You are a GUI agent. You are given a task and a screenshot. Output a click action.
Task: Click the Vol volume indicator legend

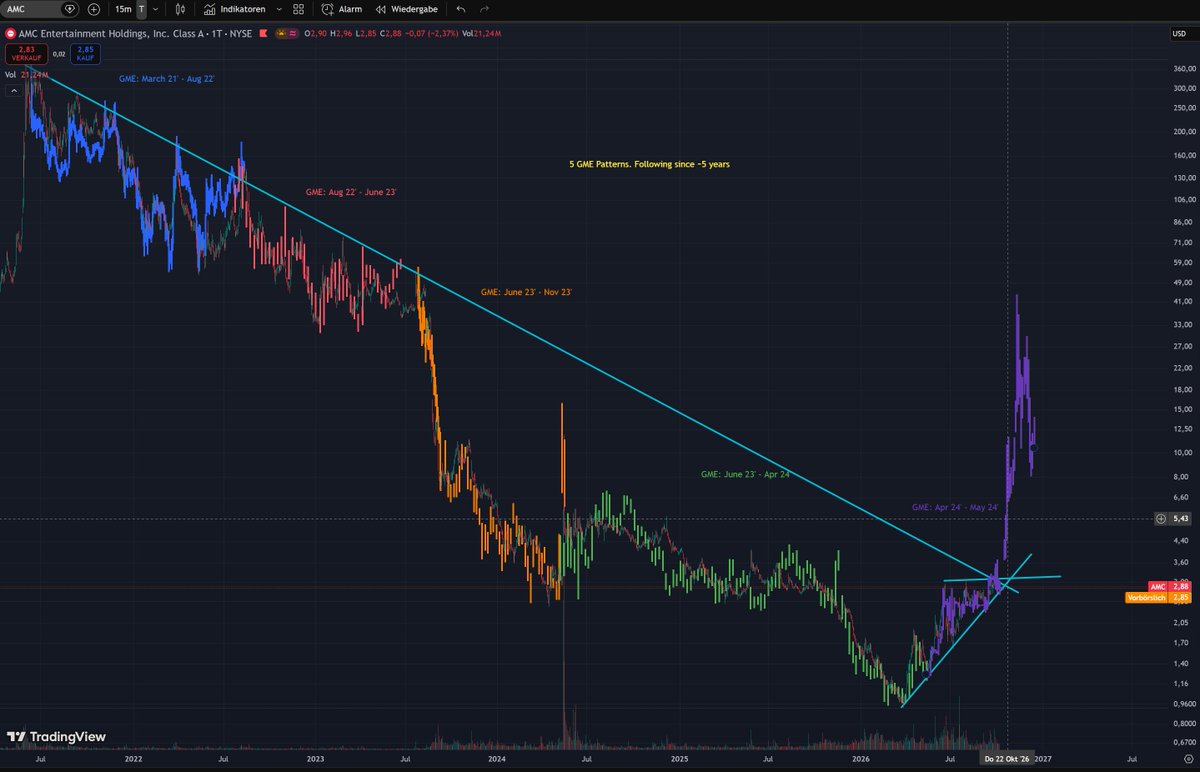point(28,74)
